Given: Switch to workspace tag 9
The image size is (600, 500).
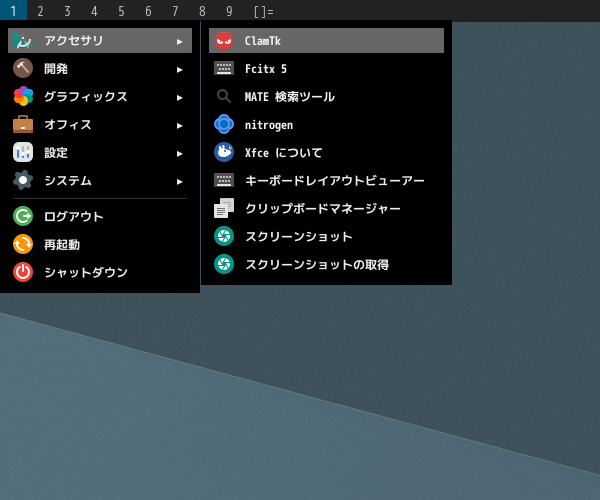Looking at the screenshot, I should coord(229,11).
